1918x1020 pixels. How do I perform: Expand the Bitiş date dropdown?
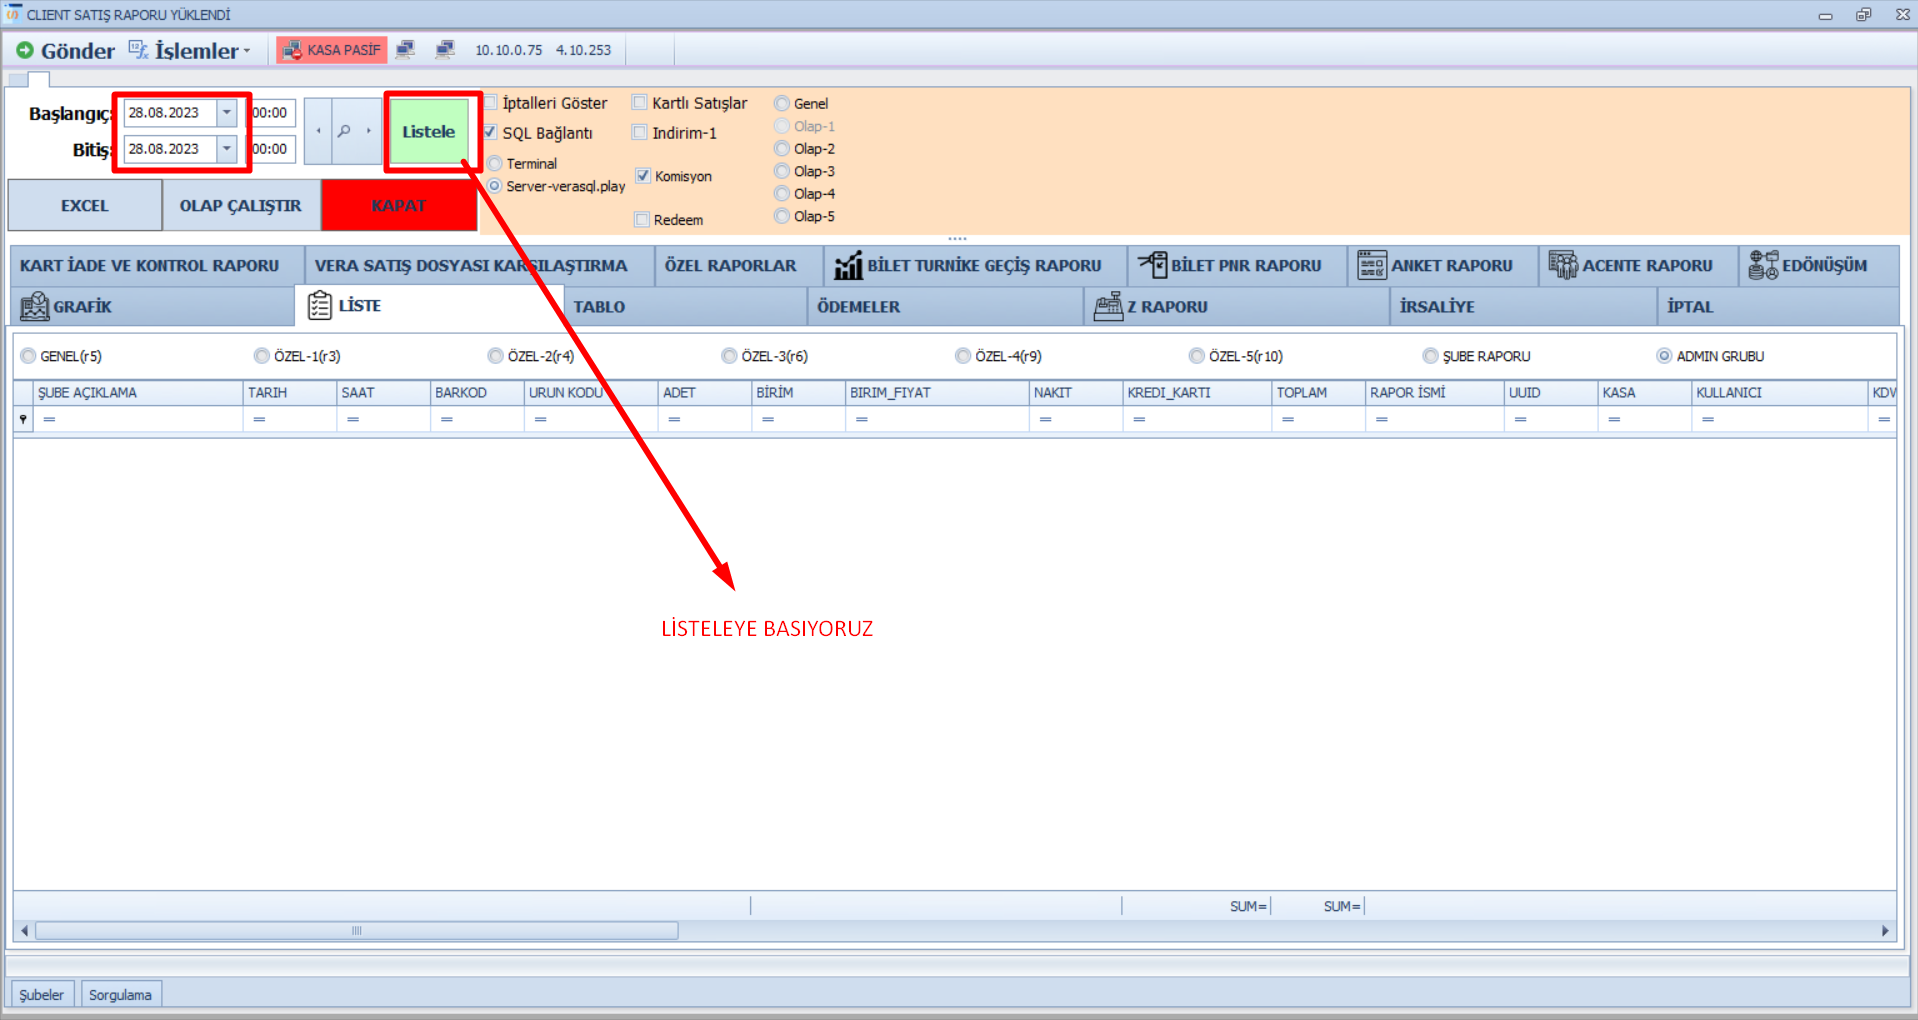[x=227, y=149]
